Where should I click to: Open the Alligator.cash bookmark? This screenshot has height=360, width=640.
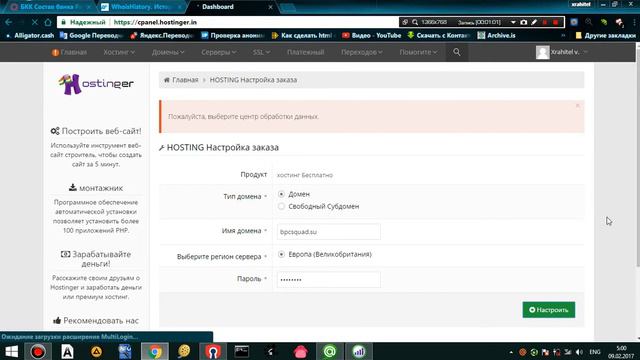[30, 36]
